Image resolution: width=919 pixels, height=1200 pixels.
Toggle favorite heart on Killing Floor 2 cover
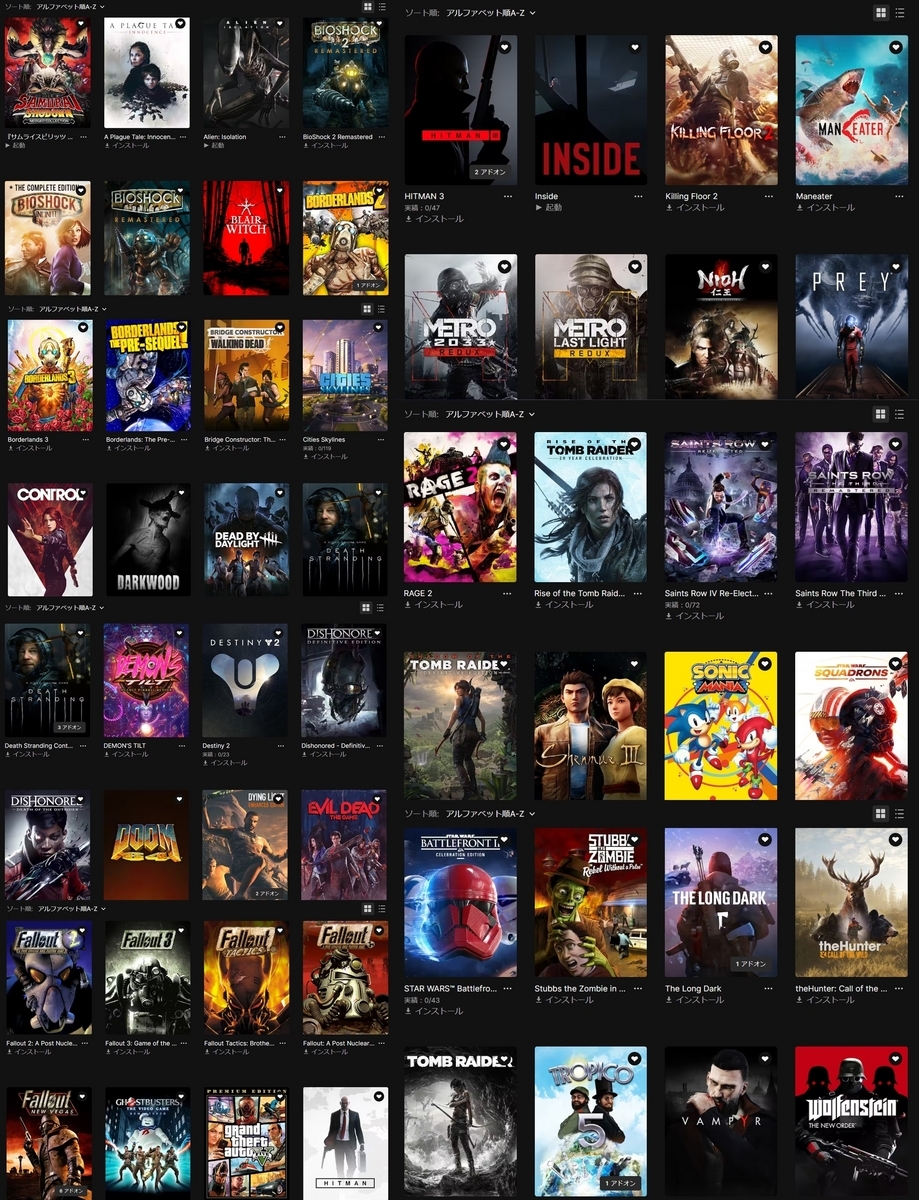765,47
